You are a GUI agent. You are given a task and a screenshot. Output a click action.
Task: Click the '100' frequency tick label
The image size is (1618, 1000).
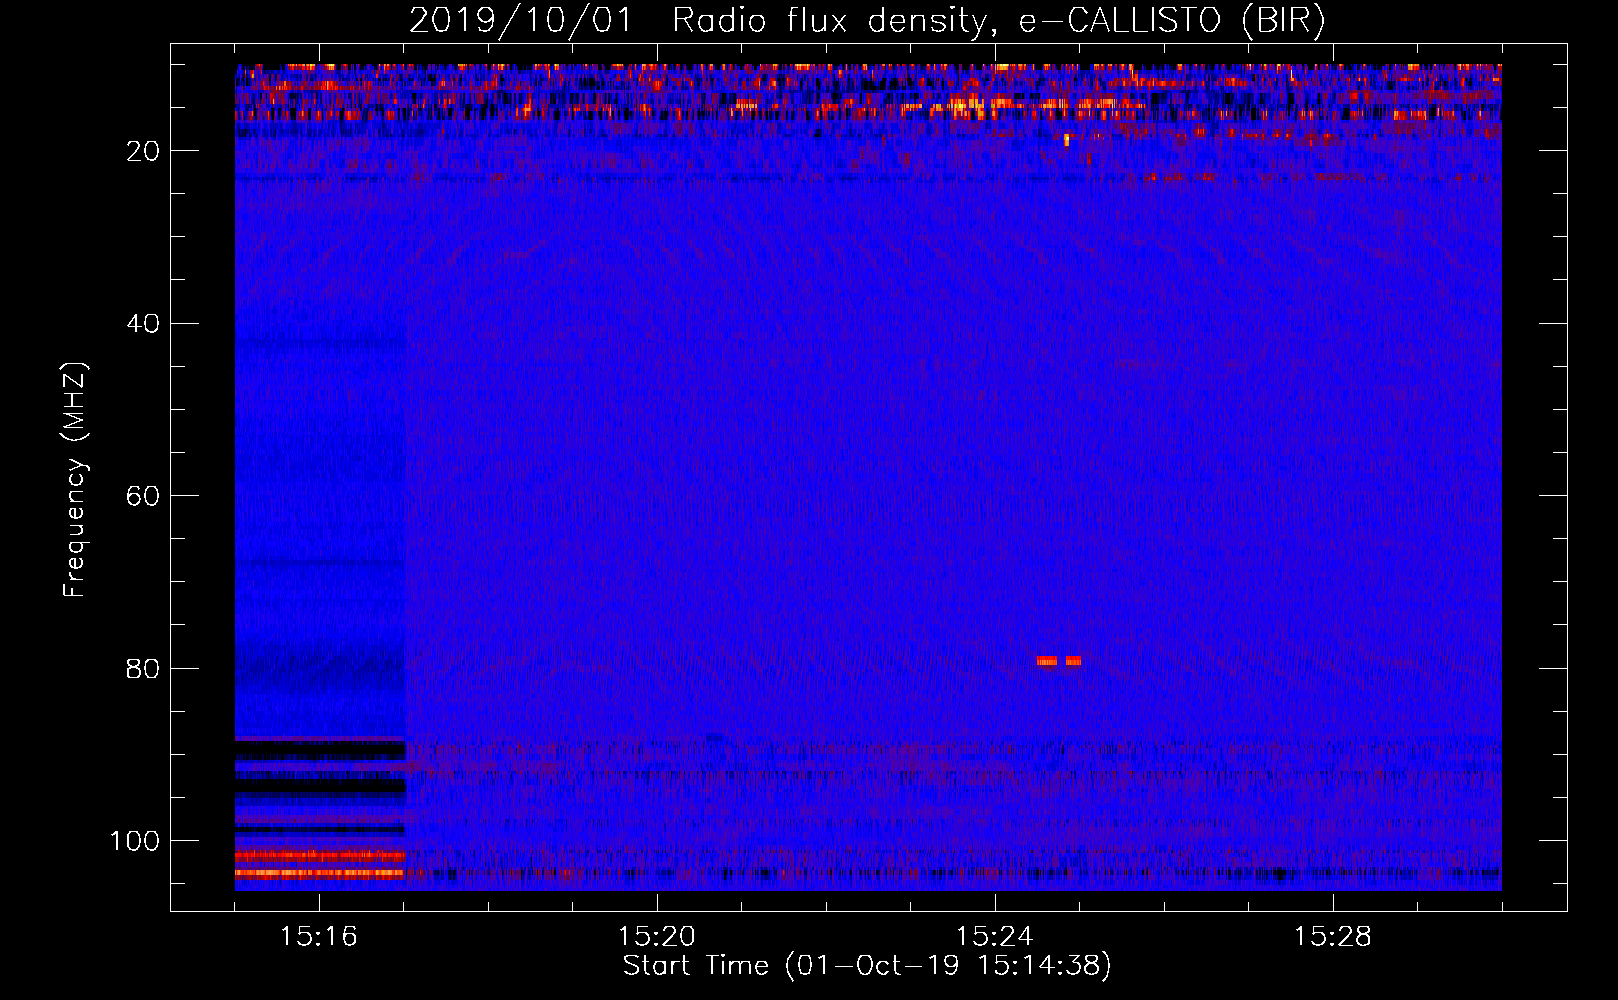coord(135,841)
